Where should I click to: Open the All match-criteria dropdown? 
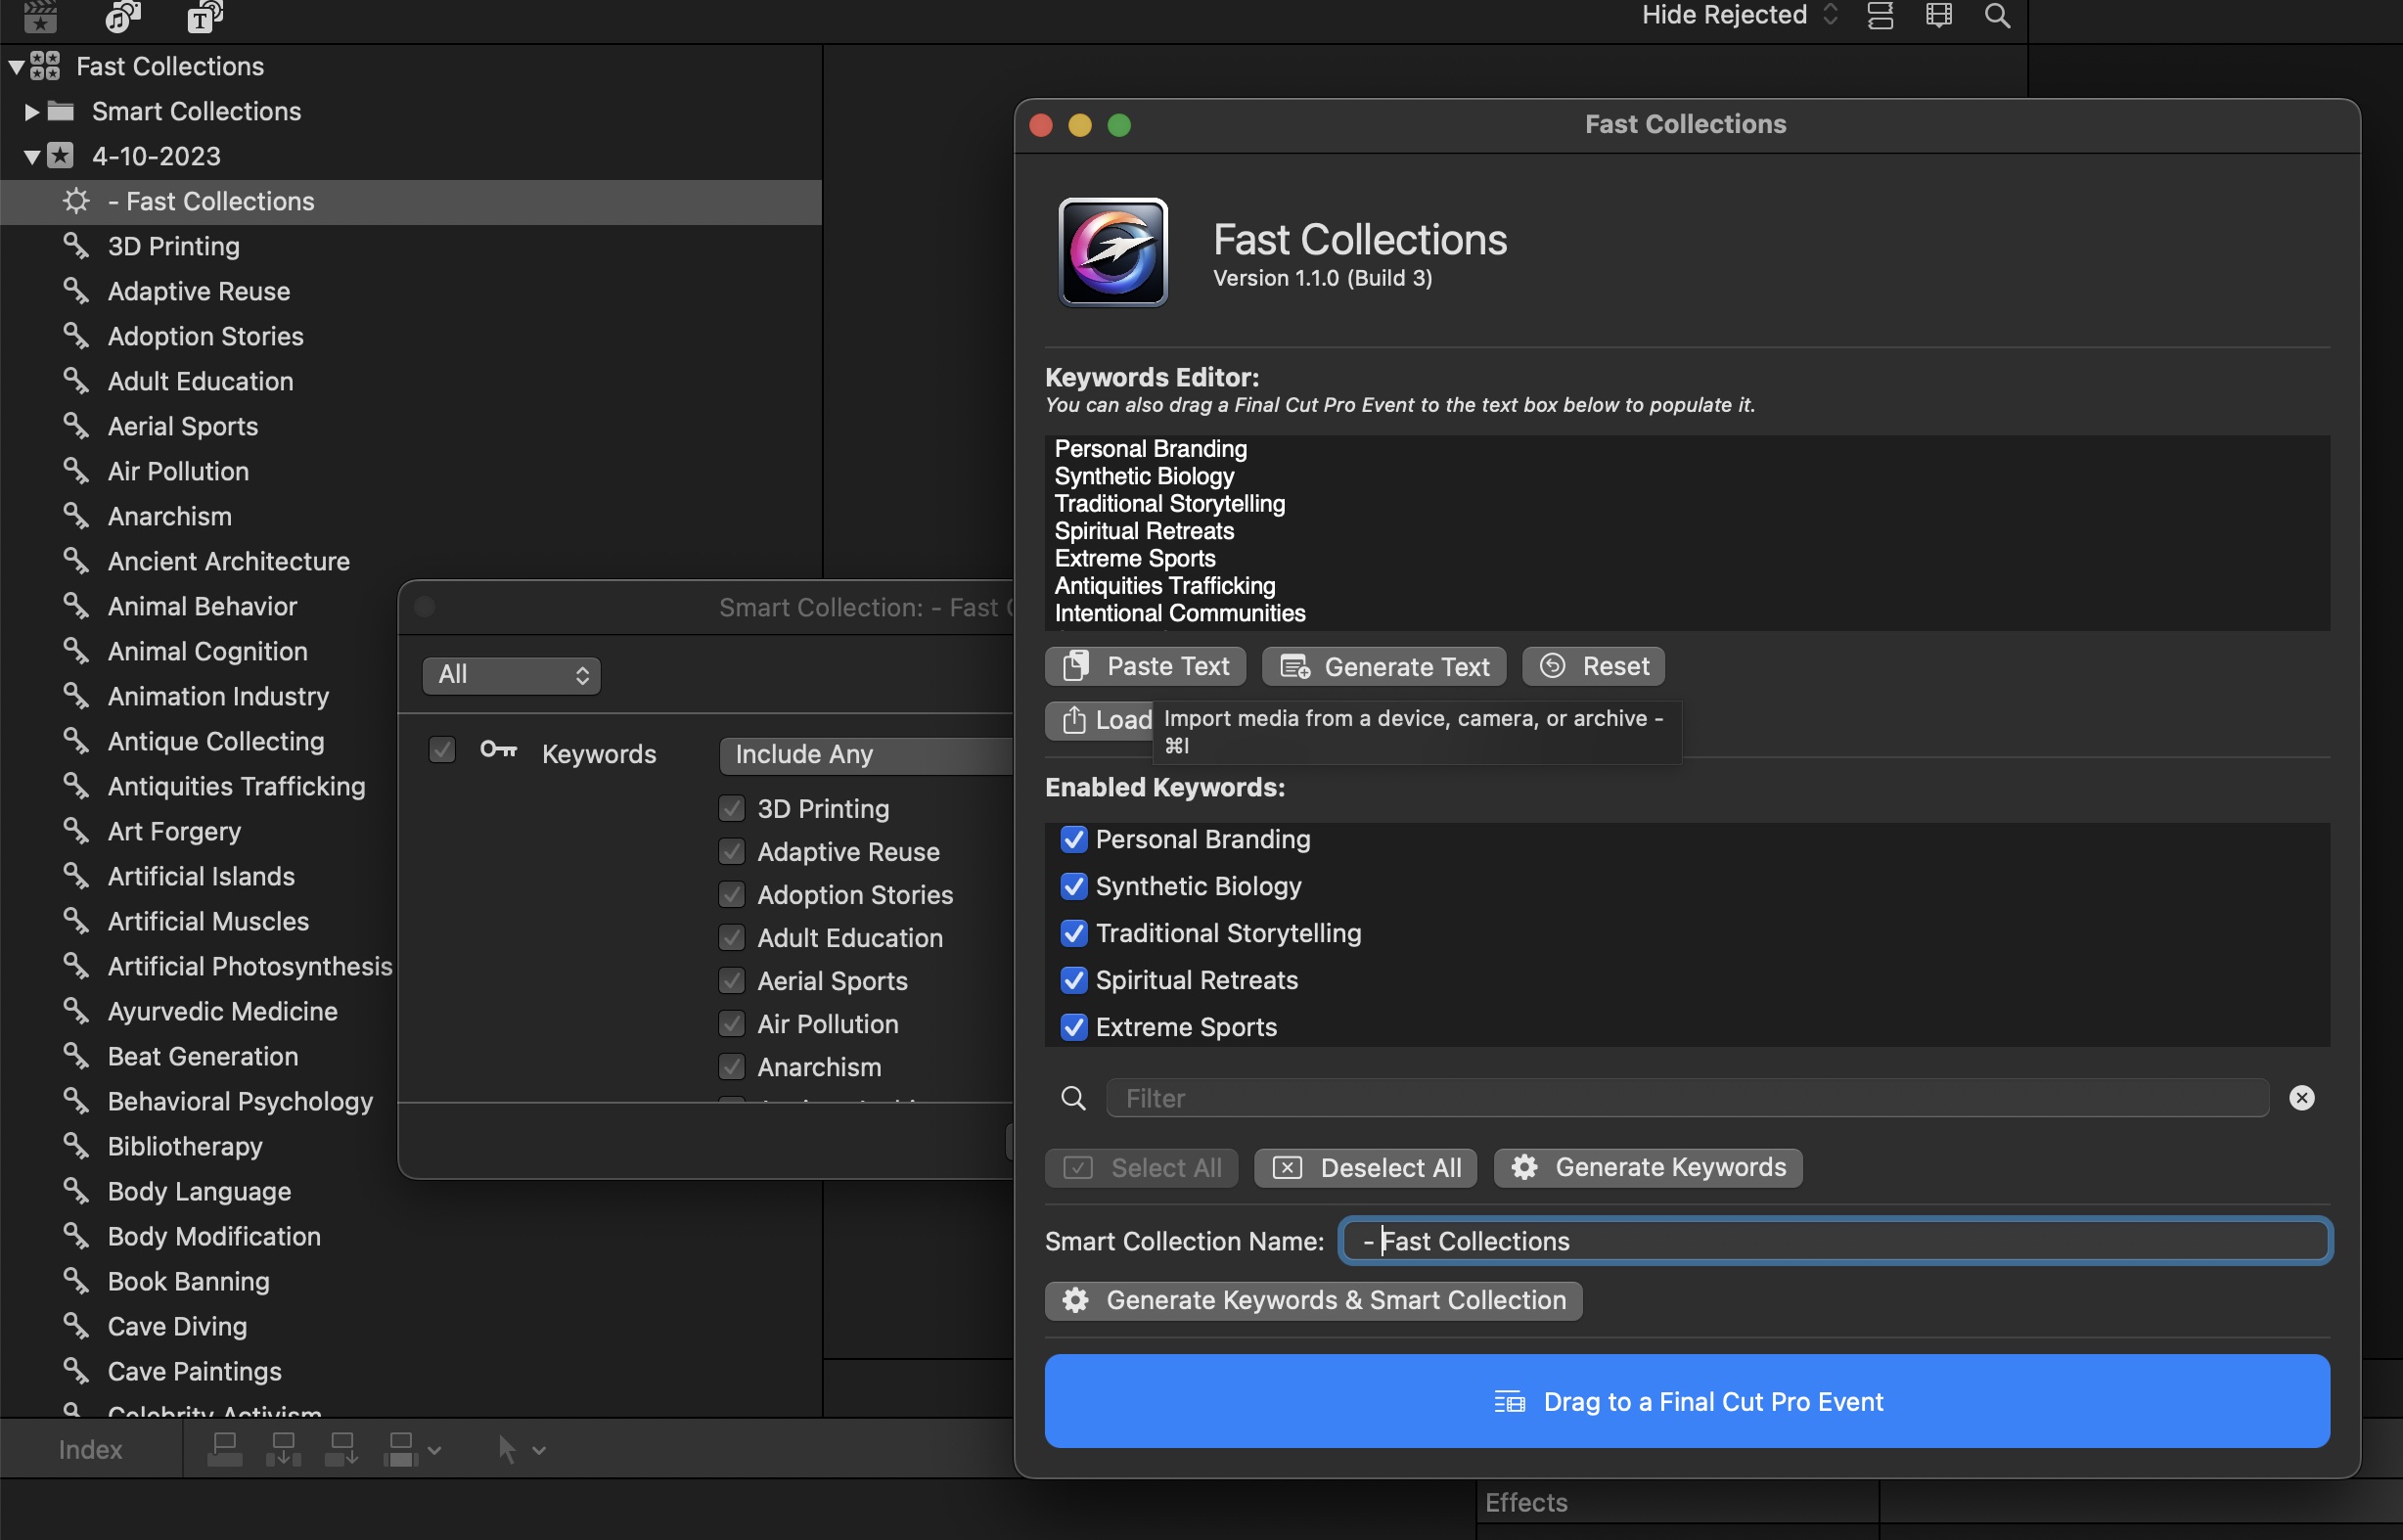tap(511, 675)
